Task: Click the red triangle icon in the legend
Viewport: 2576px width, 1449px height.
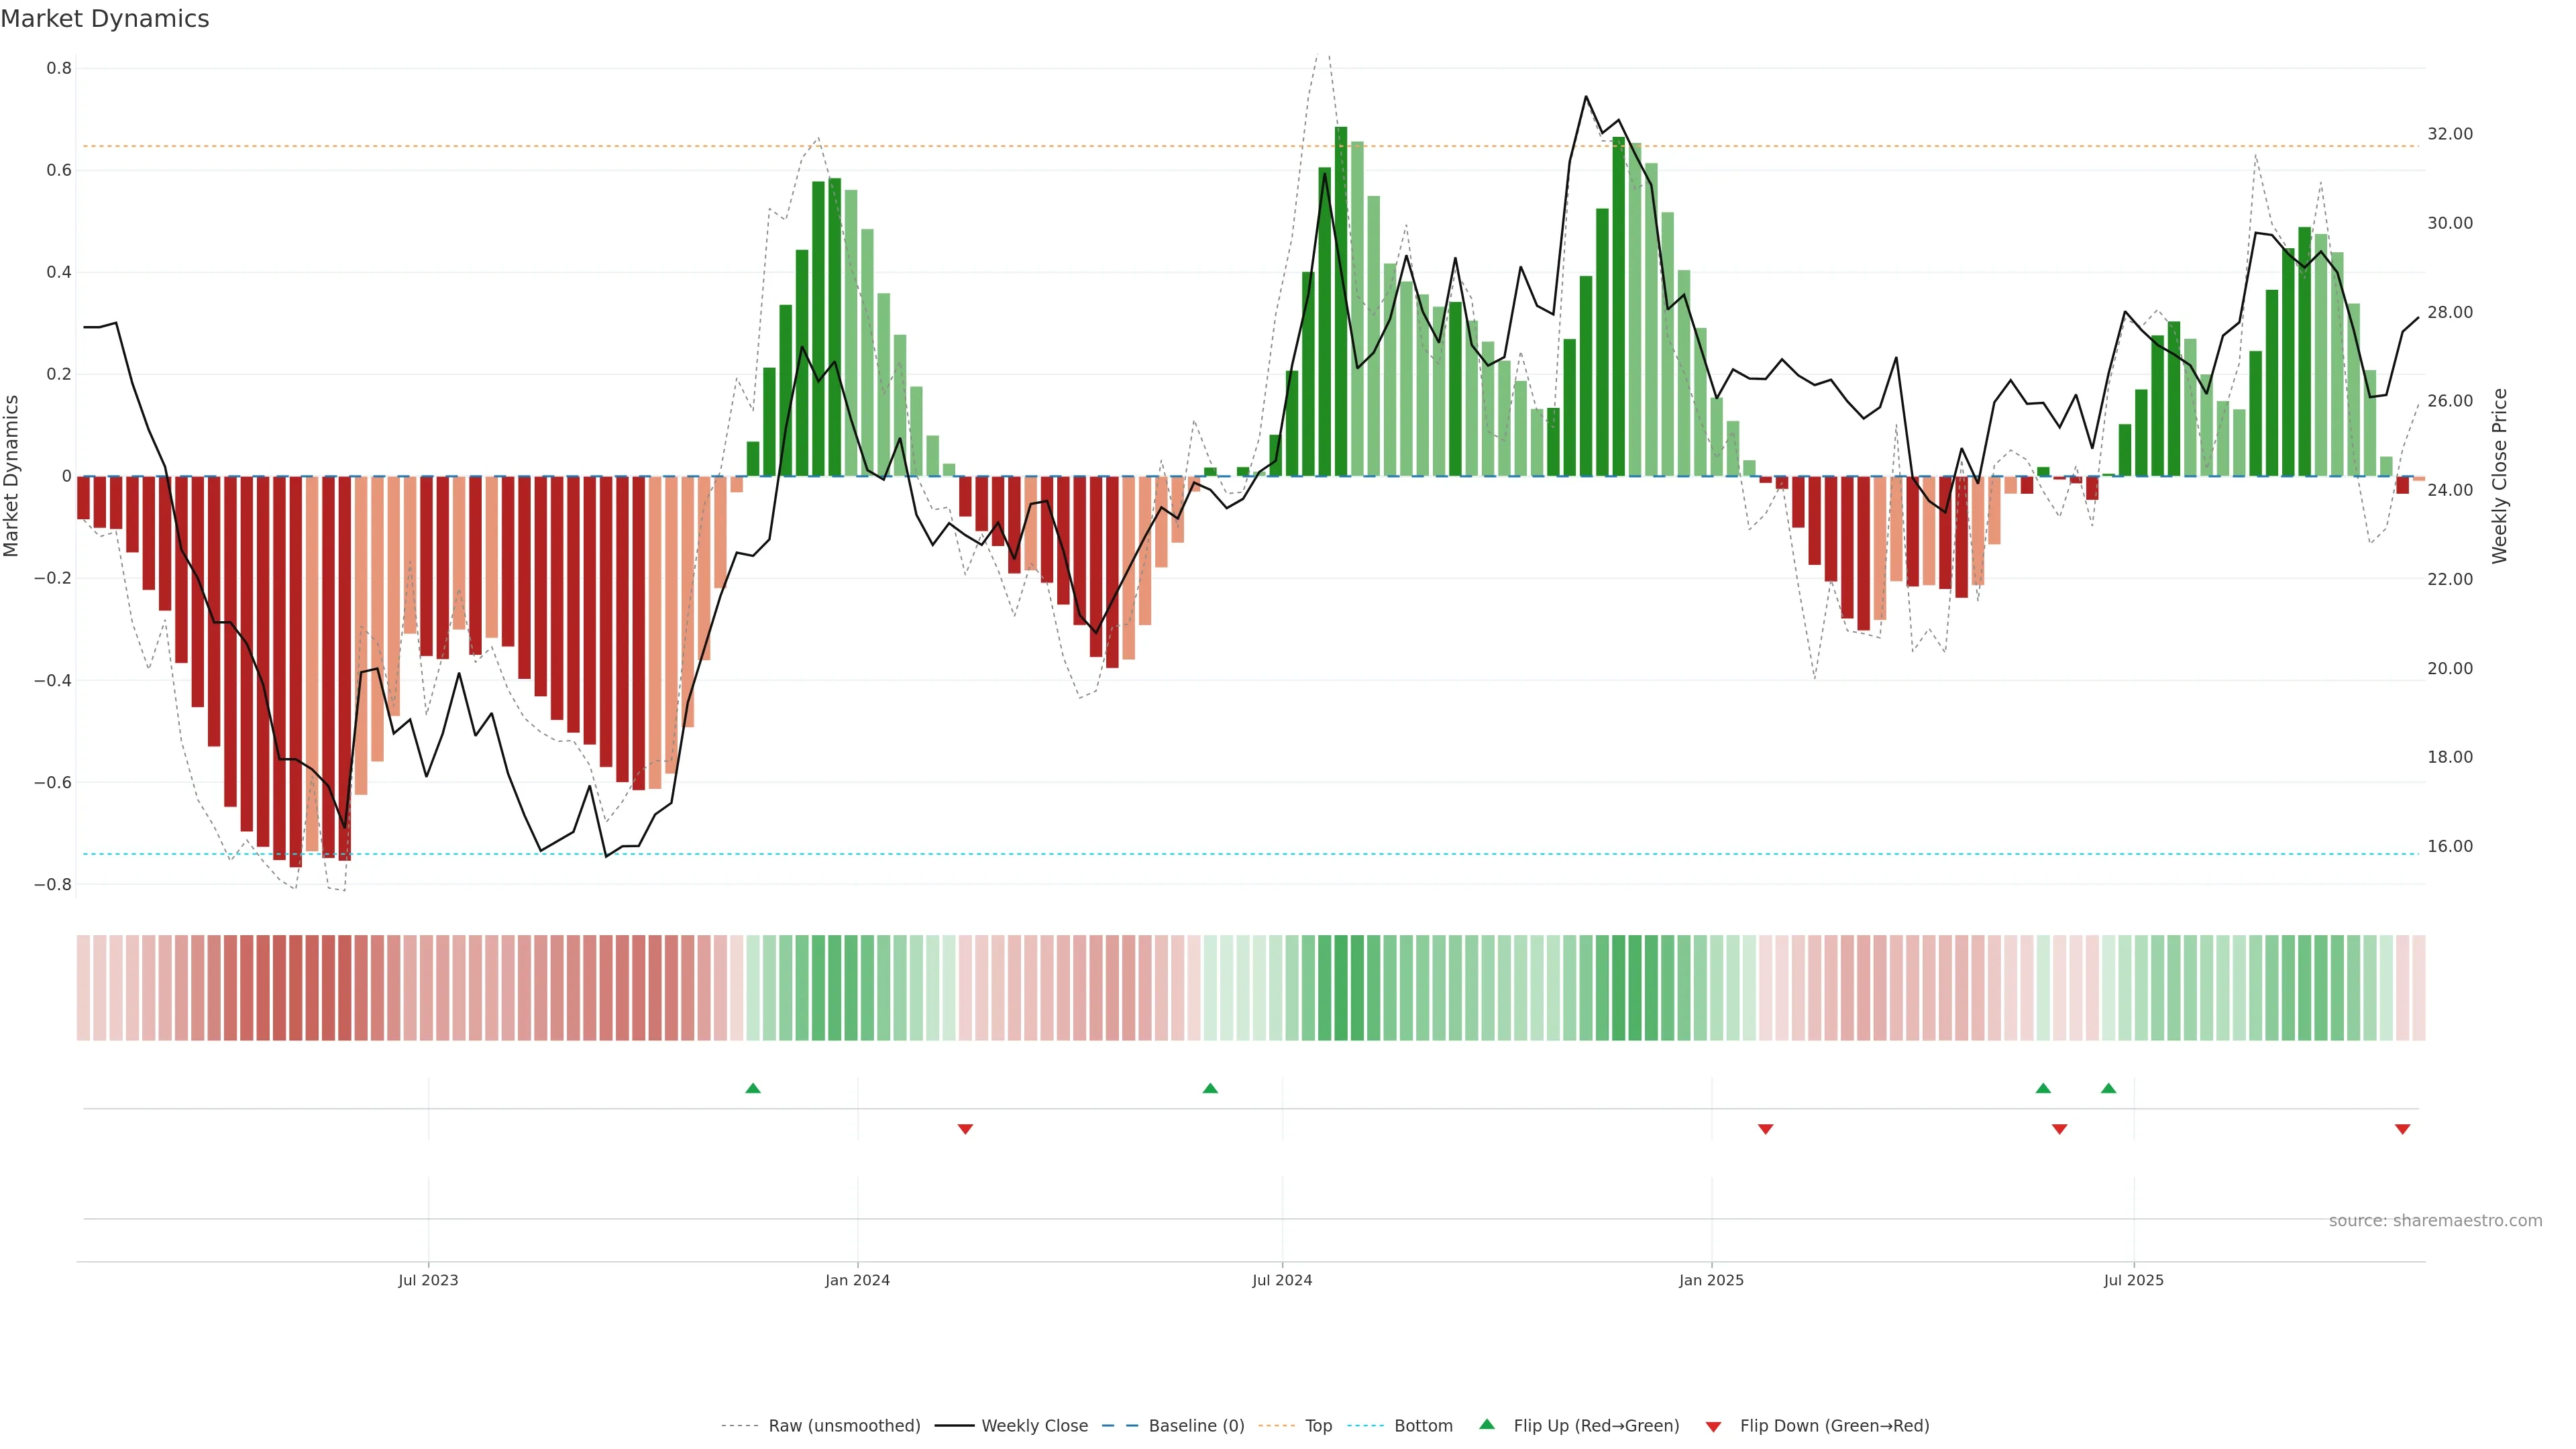Action: pos(1713,1427)
